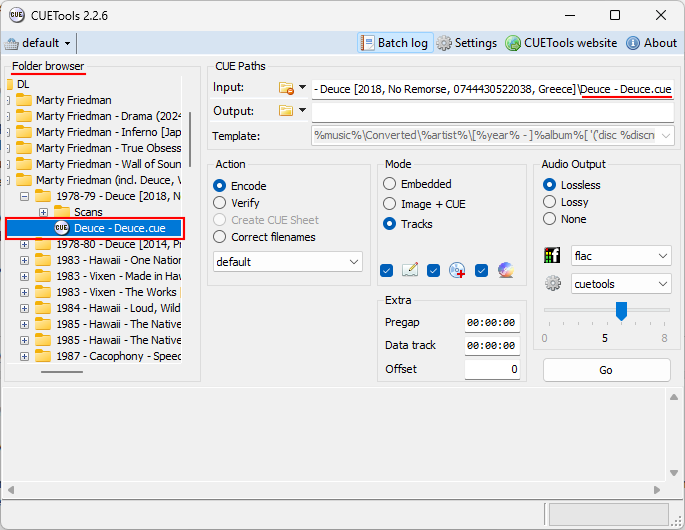Select None audio output
The image size is (685, 530).
(x=564, y=219)
